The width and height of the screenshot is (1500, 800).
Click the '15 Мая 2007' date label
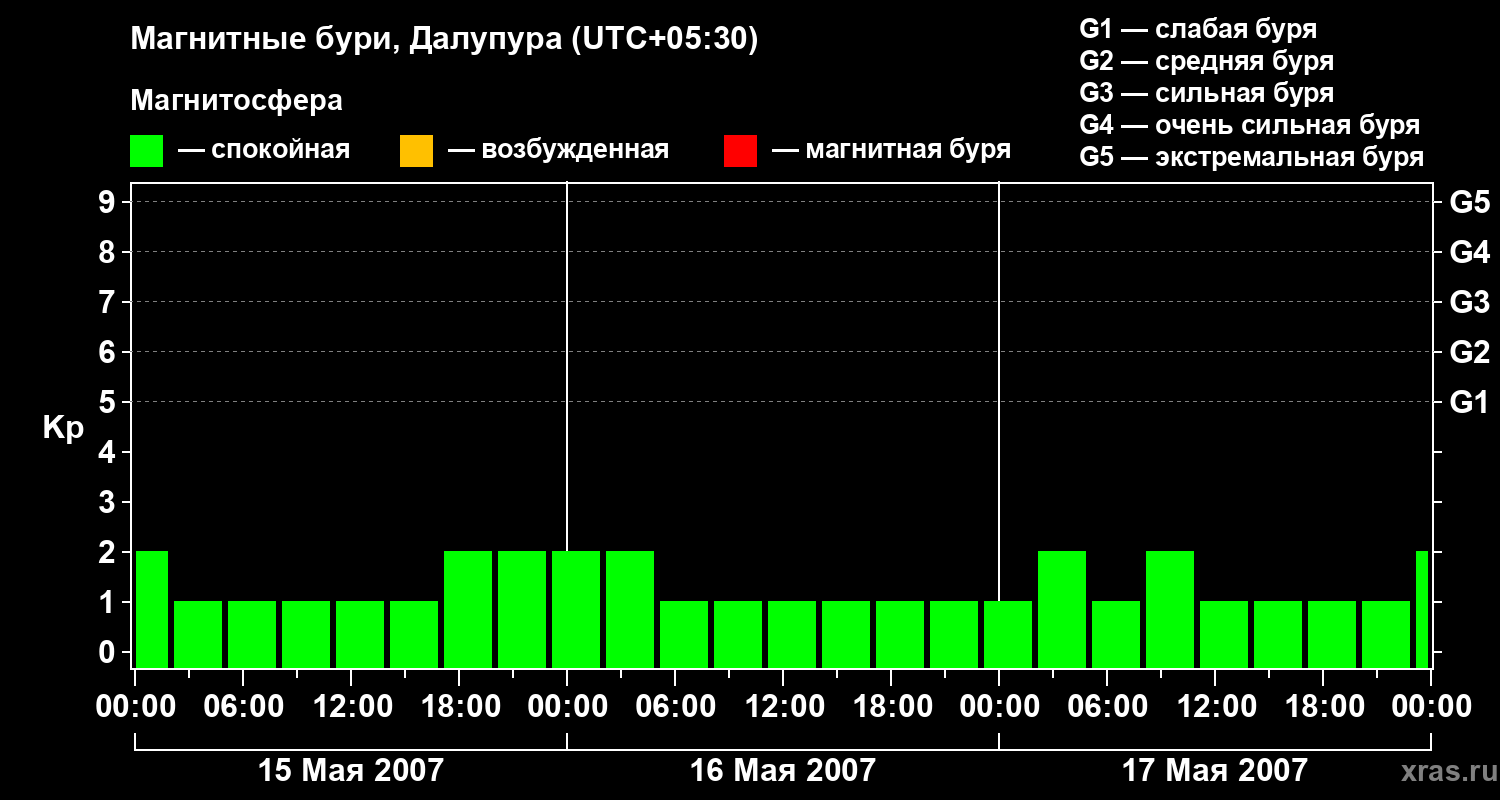click(x=350, y=770)
